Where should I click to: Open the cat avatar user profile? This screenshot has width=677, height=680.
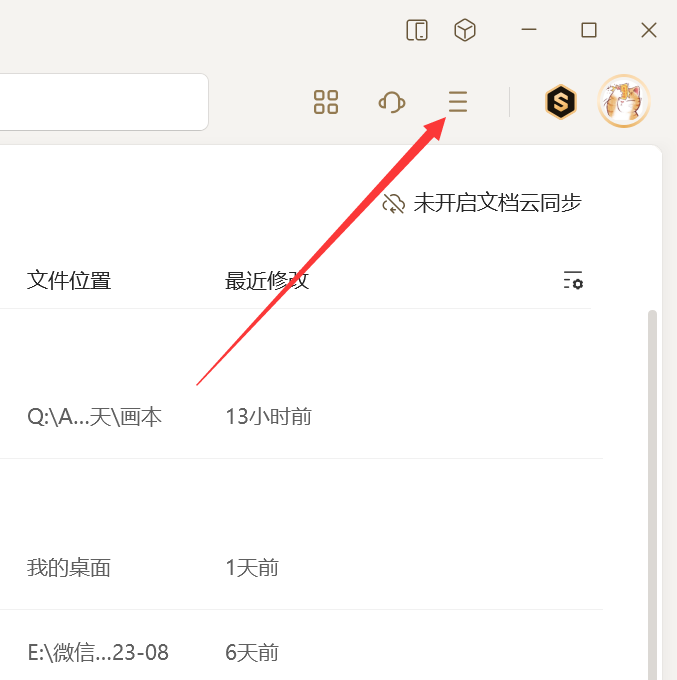click(x=624, y=101)
